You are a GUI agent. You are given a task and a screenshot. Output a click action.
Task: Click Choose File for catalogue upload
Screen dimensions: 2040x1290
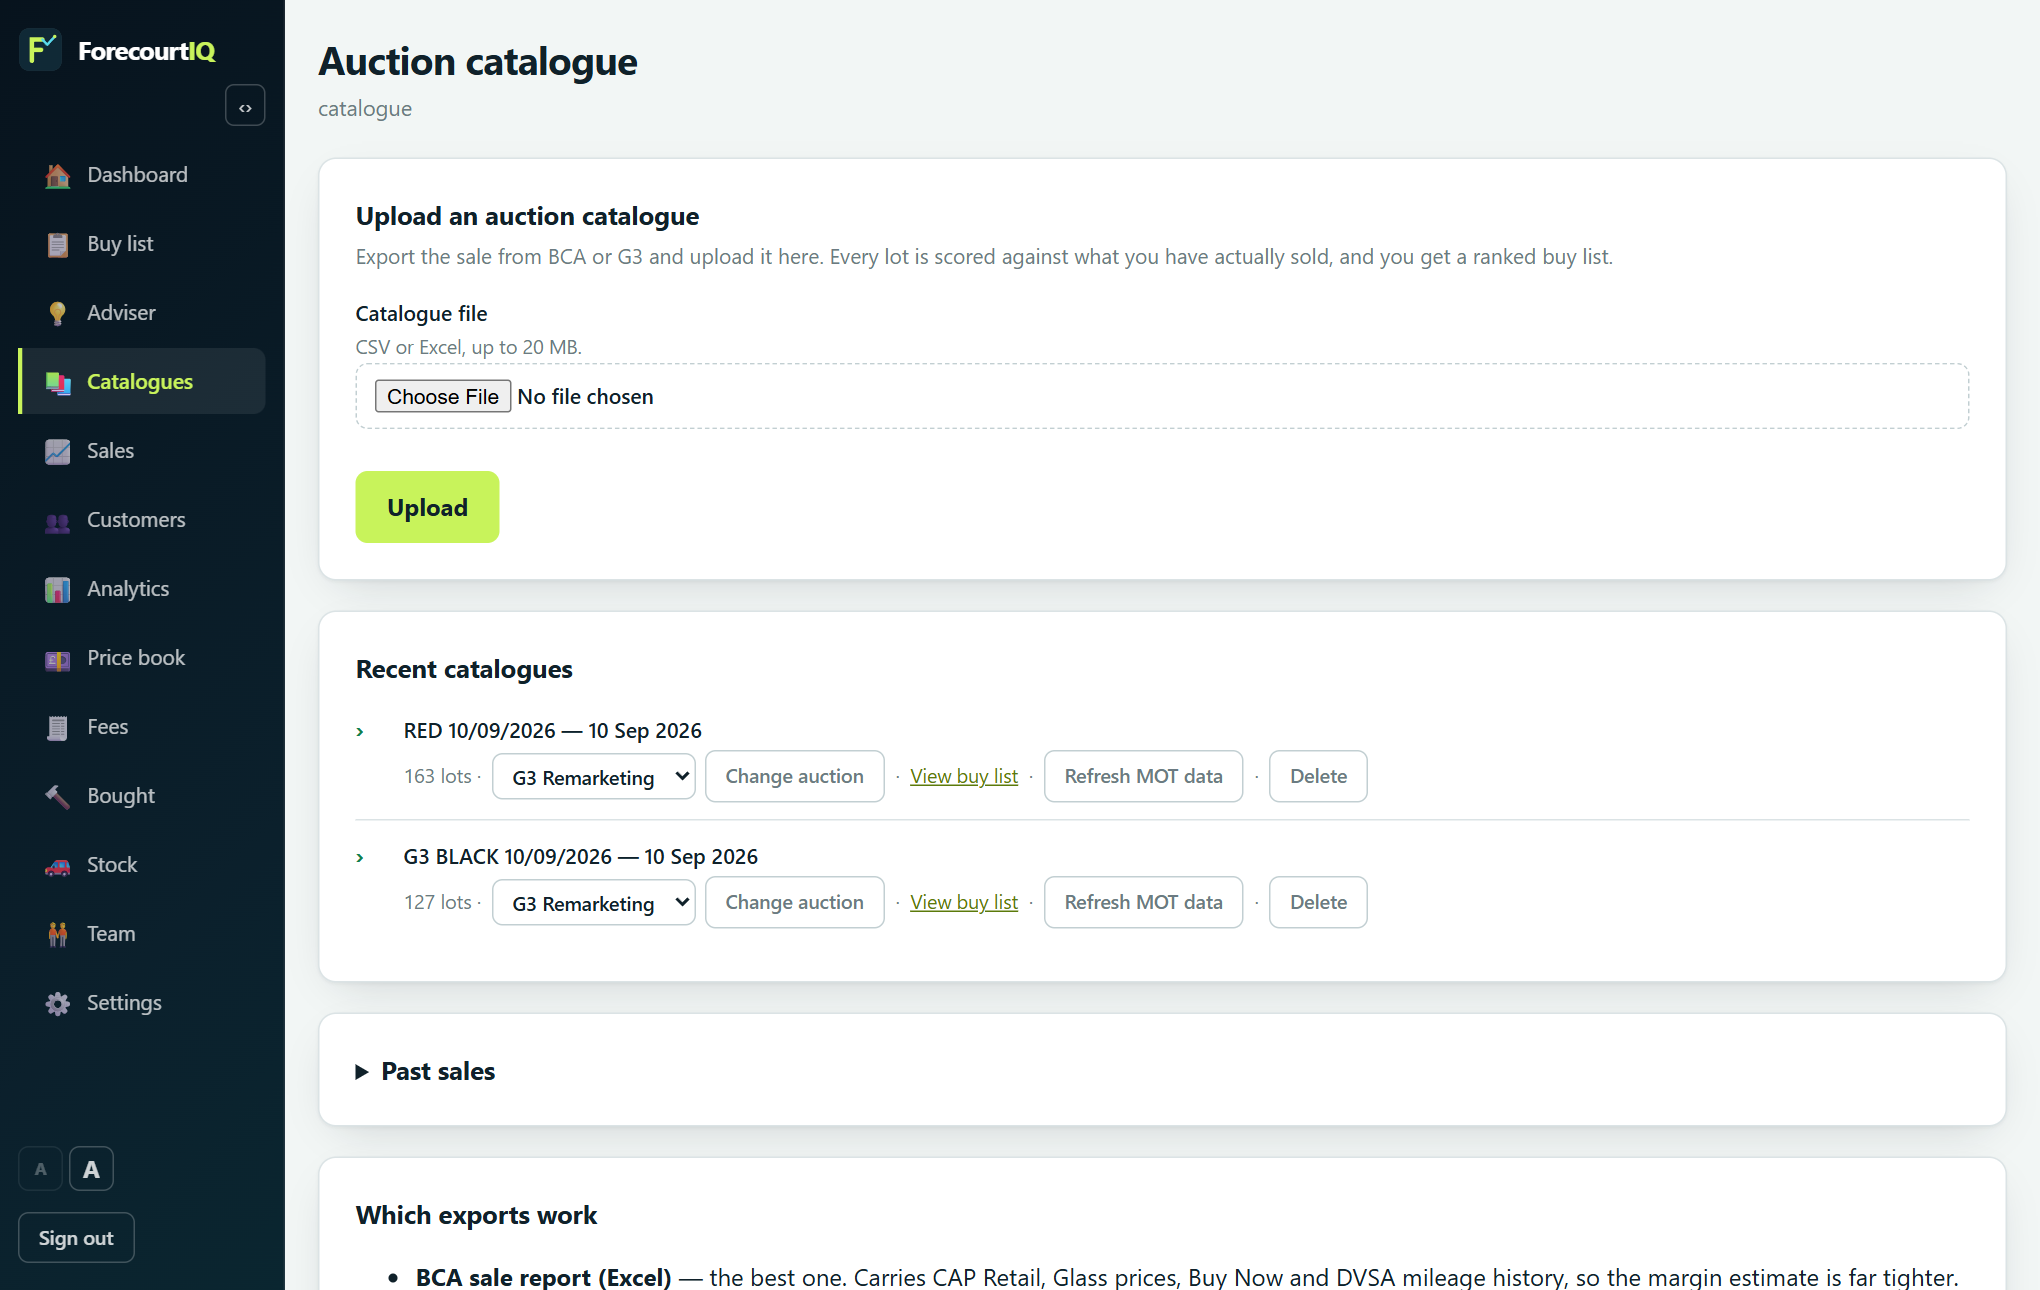tap(443, 396)
